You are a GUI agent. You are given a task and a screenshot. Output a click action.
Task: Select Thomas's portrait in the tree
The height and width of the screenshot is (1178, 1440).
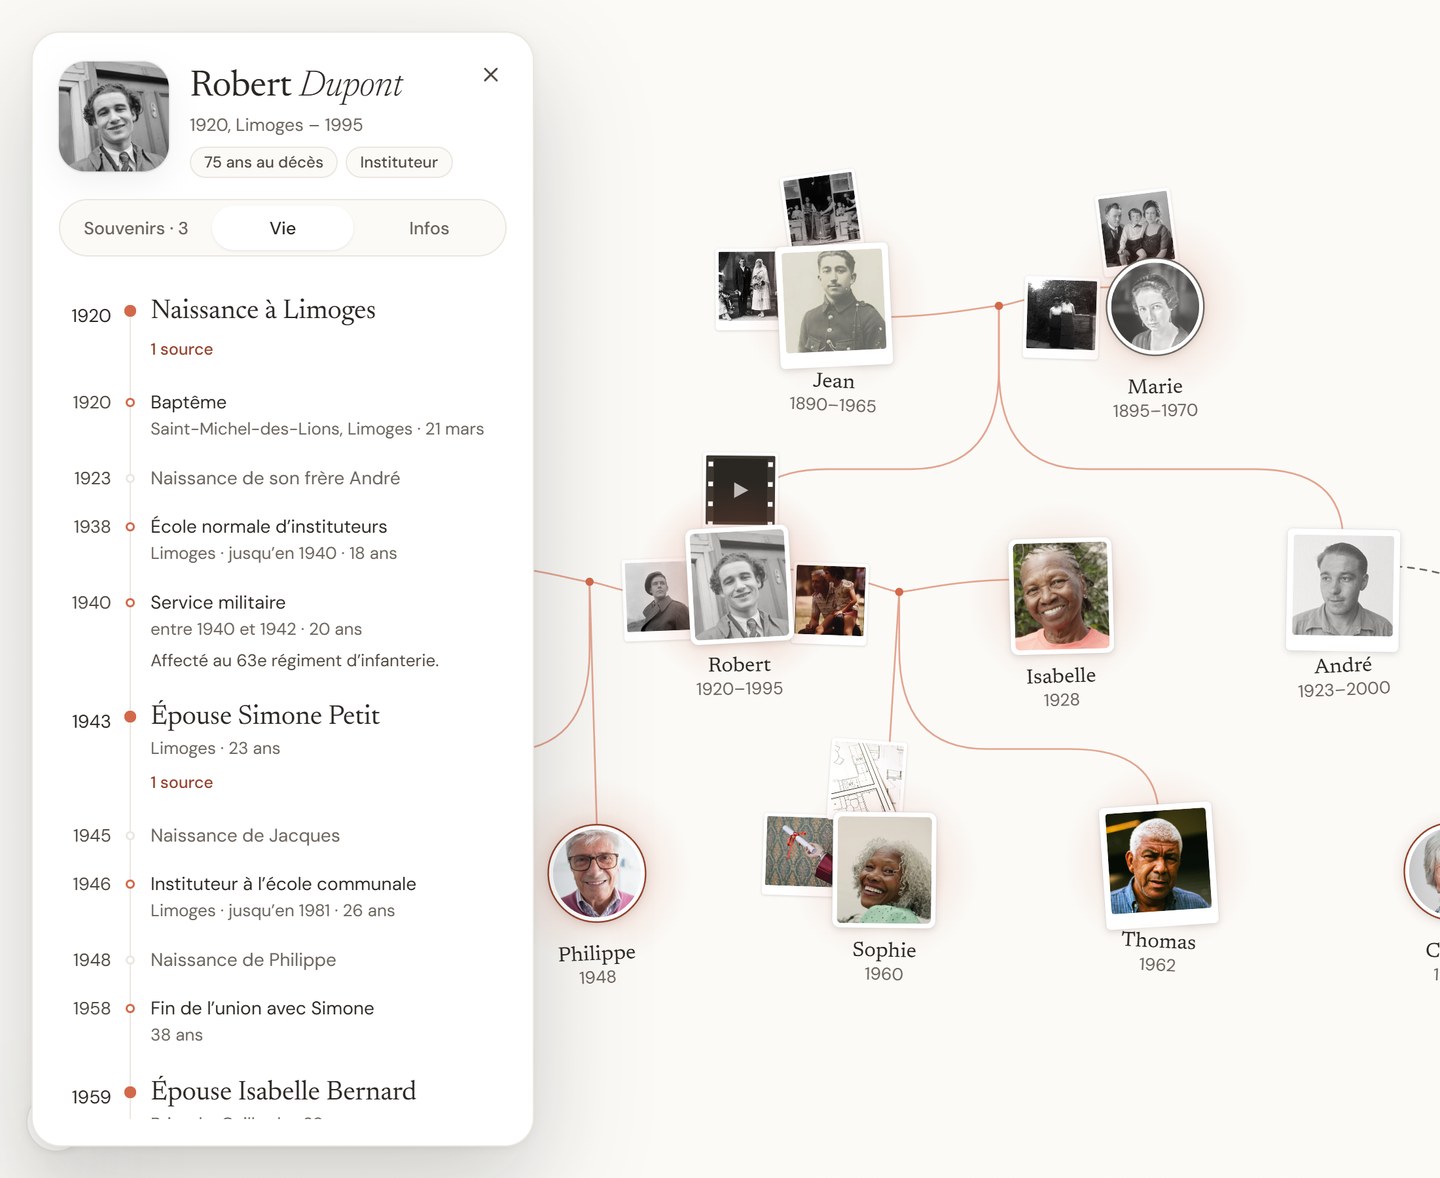[x=1157, y=864]
